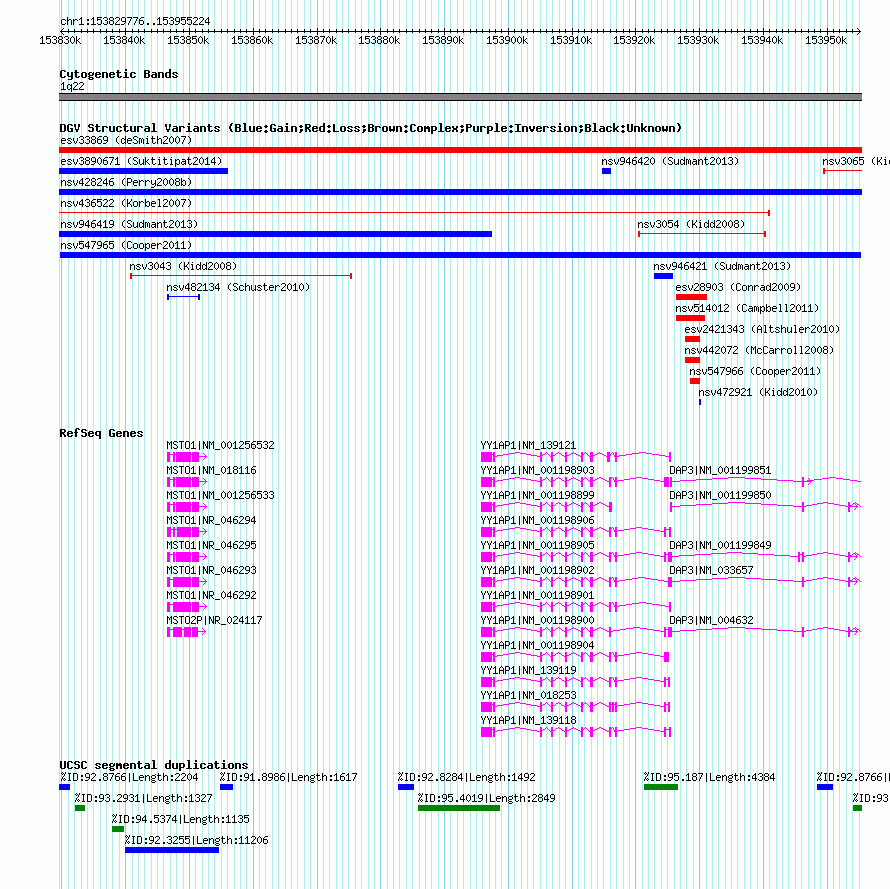Select the YY1AP1|NM_139118 transcript label

(x=528, y=720)
